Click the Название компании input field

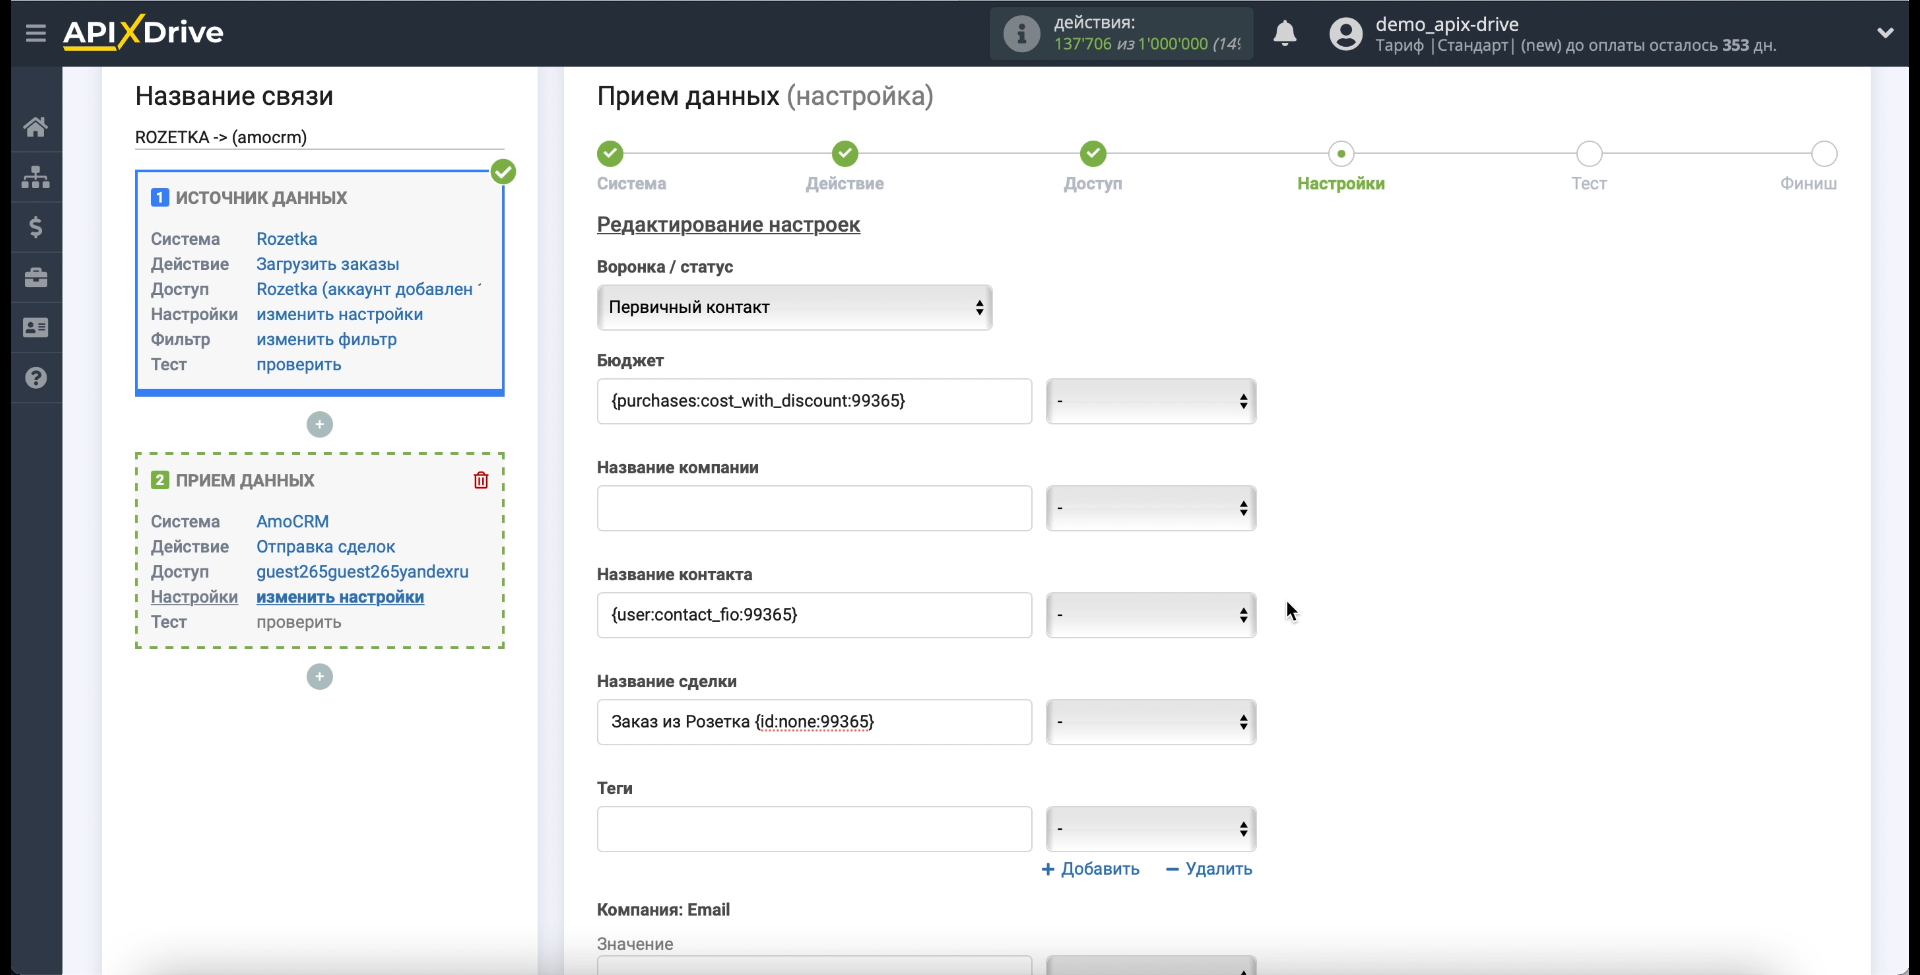pyautogui.click(x=814, y=508)
